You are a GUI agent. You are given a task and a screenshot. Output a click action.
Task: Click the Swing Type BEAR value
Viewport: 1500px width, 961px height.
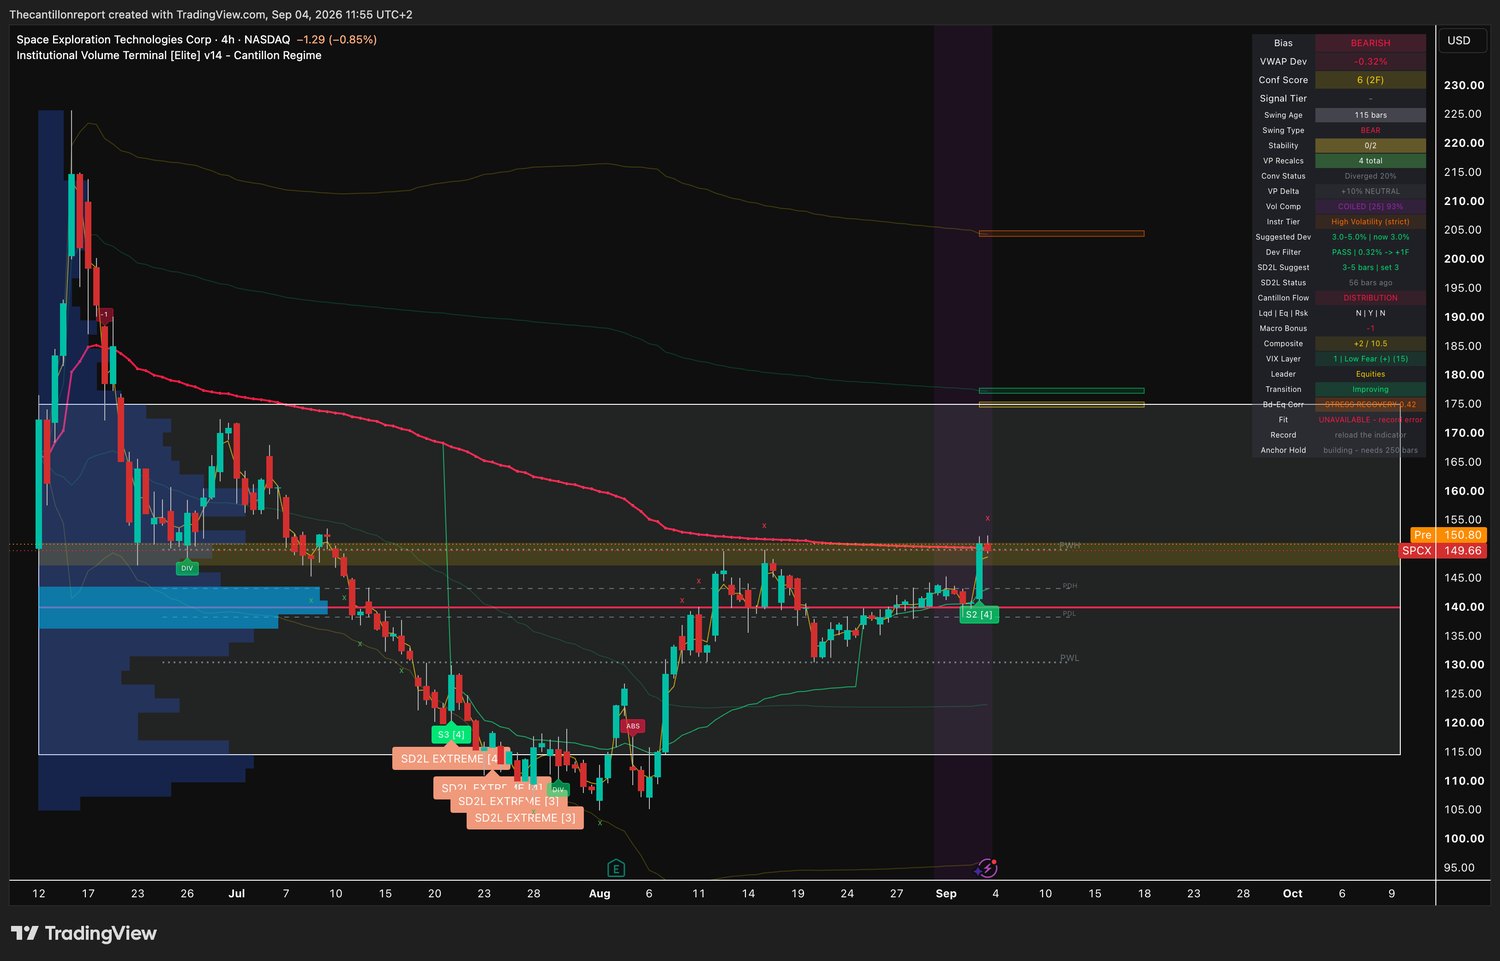coord(1370,130)
